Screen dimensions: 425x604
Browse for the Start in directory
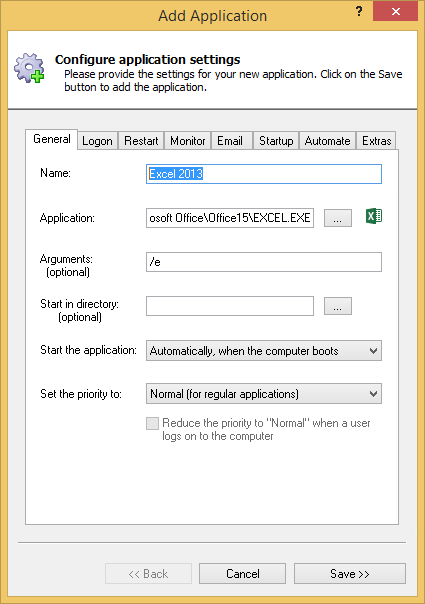(338, 306)
